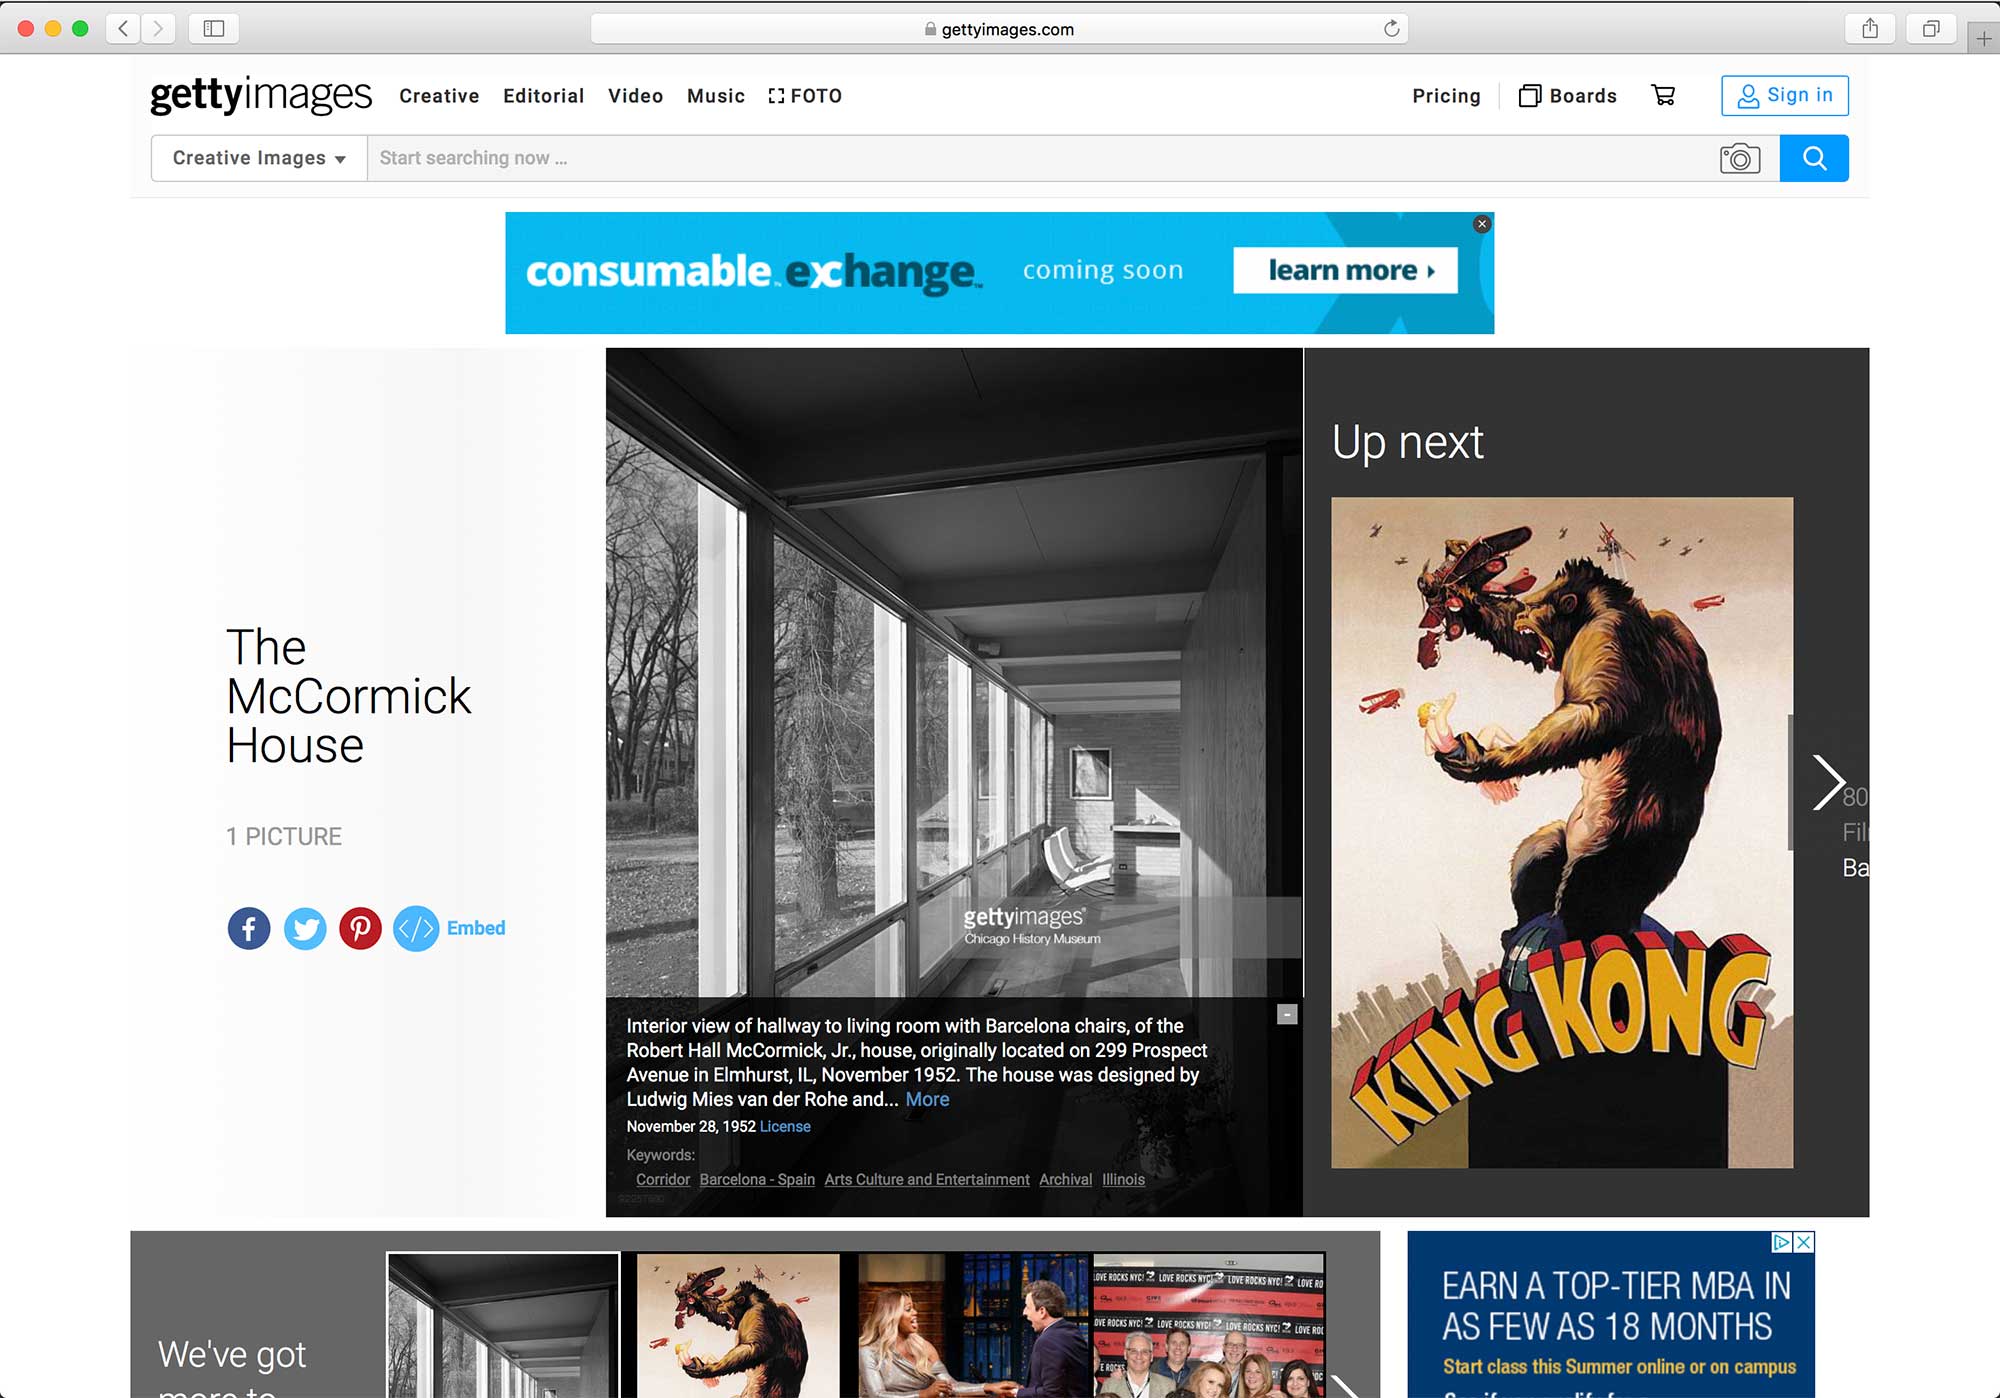2000x1398 pixels.
Task: Share the picture to Facebook
Action: [x=248, y=928]
